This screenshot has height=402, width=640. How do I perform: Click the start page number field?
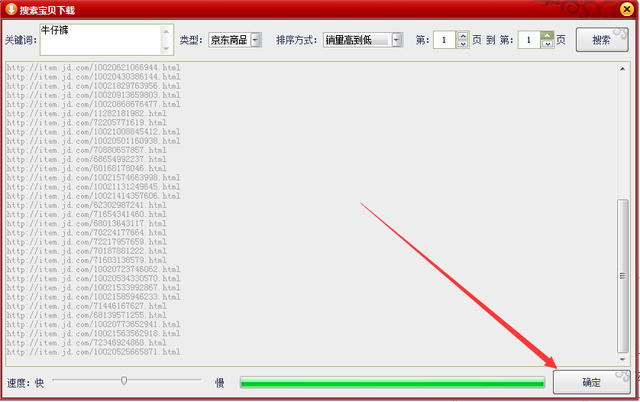coord(444,40)
